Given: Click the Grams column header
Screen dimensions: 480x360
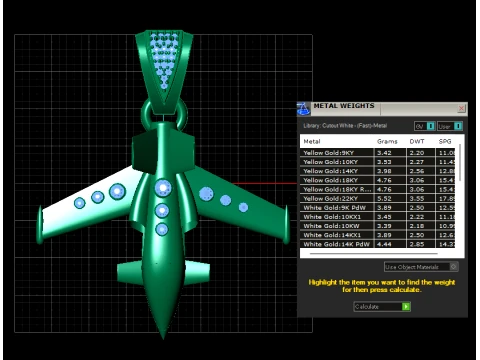Looking at the screenshot, I should (387, 141).
